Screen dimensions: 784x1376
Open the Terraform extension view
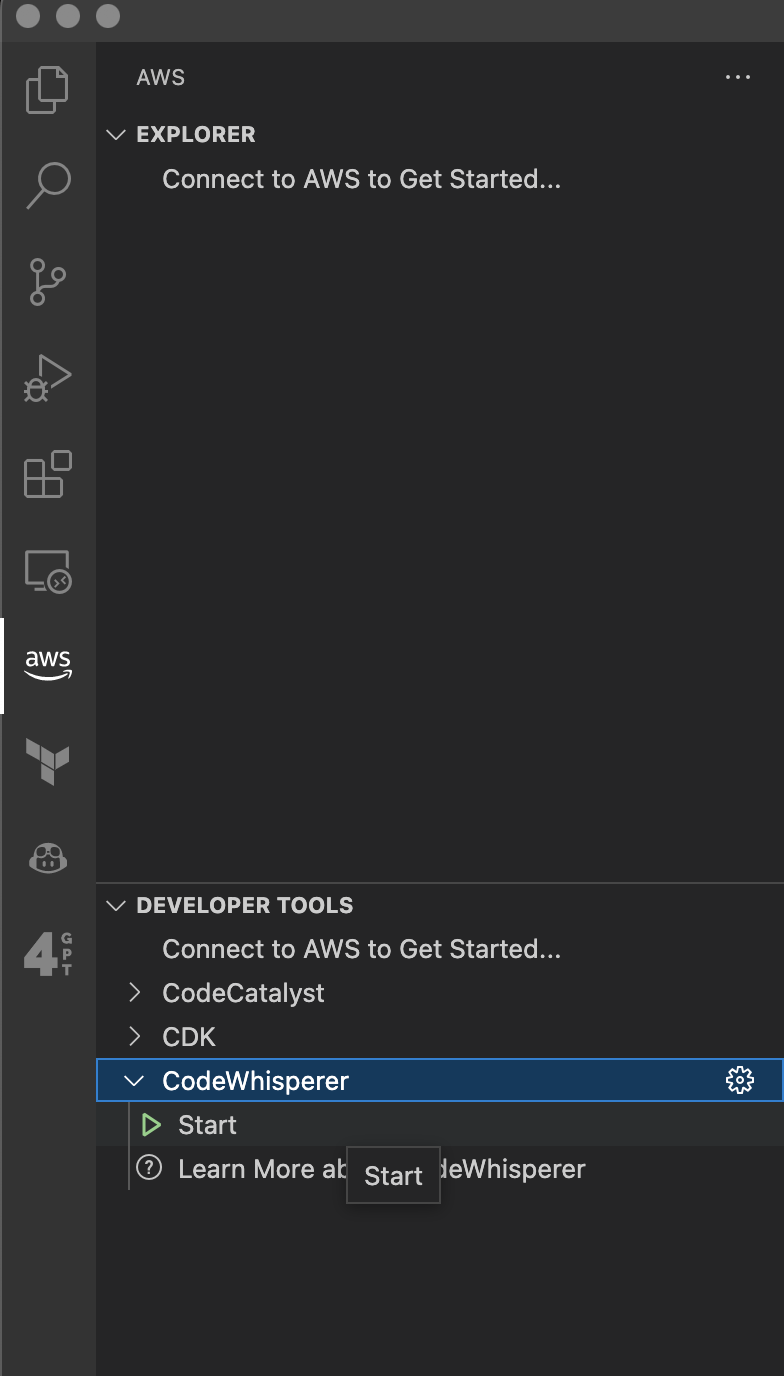click(x=47, y=761)
